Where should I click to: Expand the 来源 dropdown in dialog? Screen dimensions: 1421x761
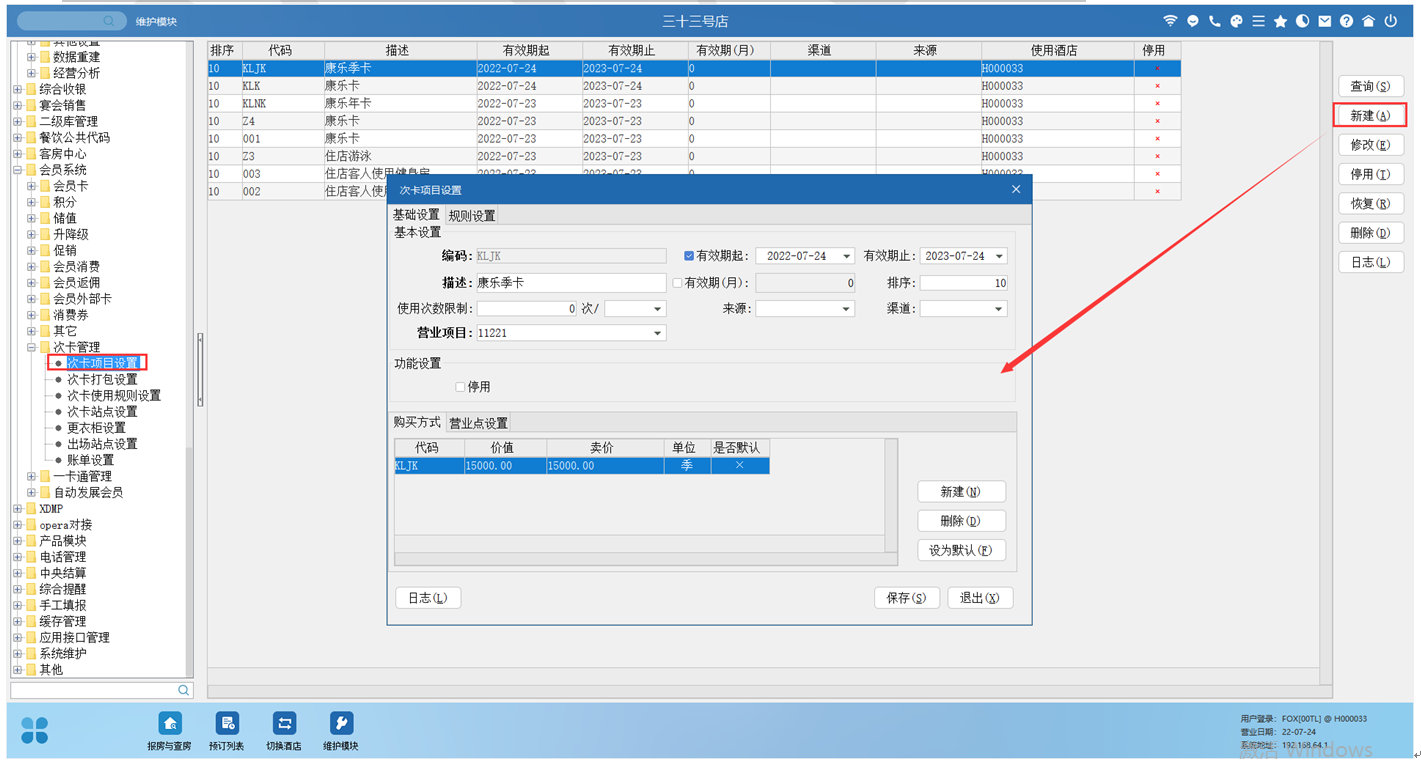click(x=846, y=309)
